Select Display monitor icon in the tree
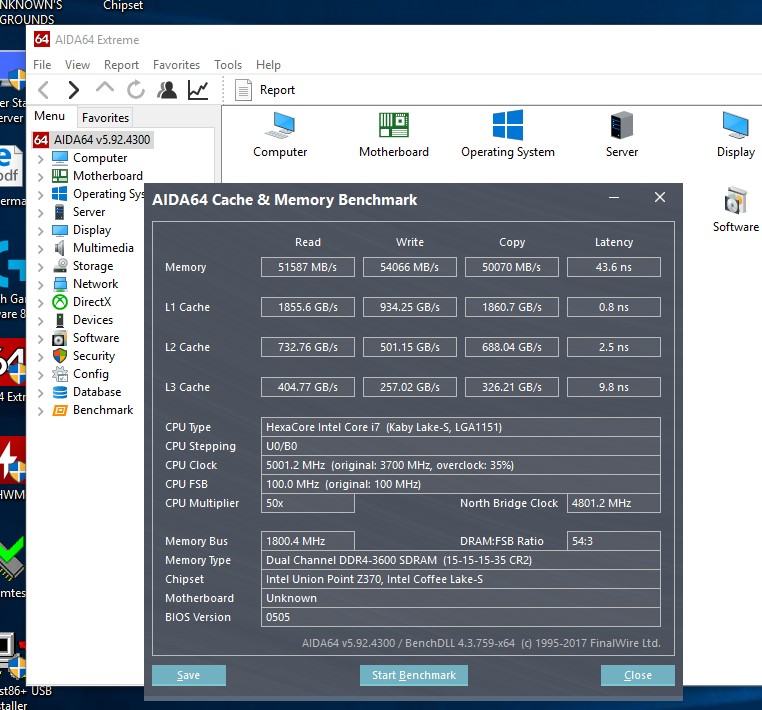 (x=60, y=230)
